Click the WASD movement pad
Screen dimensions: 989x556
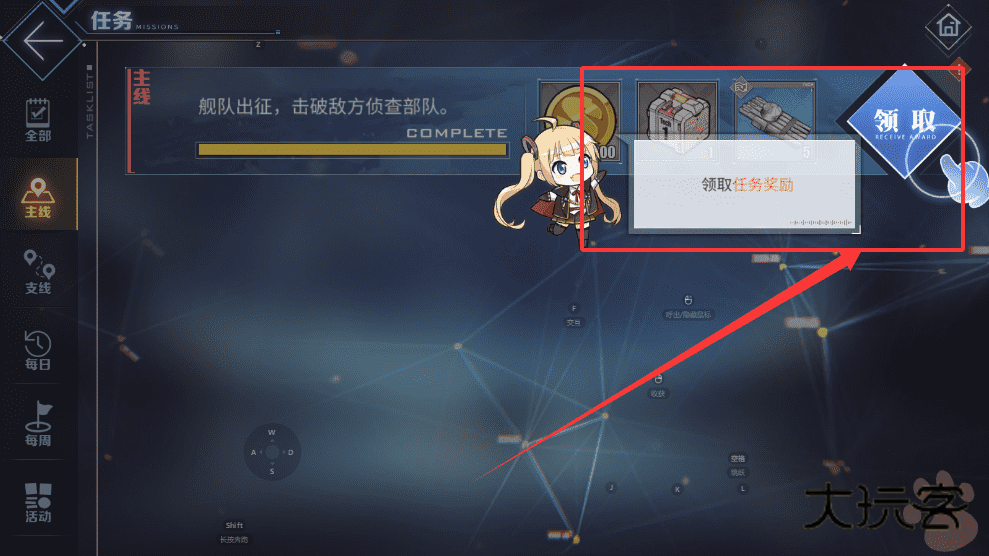point(272,452)
